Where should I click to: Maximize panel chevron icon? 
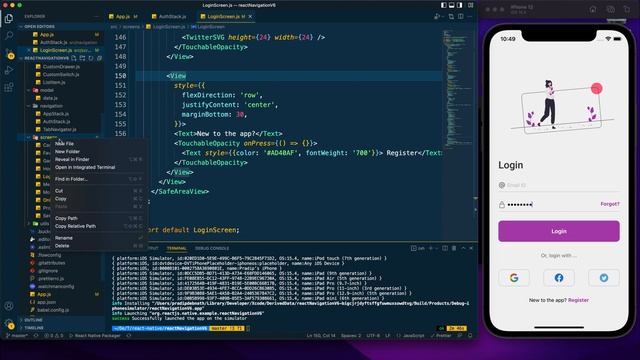coord(463,248)
